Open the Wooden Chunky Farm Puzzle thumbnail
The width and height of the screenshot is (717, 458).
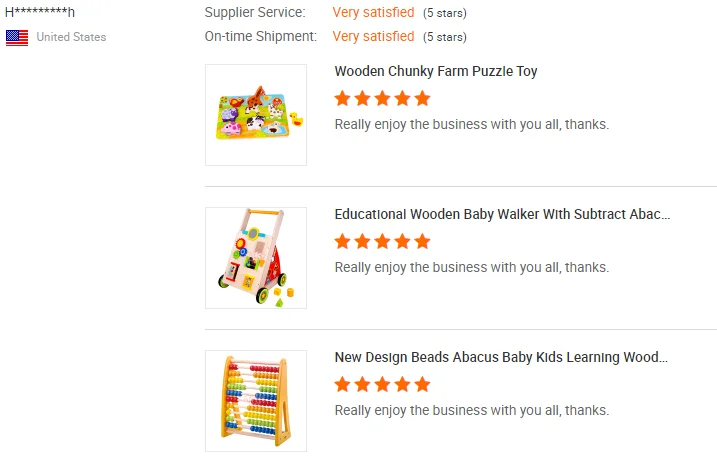coord(256,115)
